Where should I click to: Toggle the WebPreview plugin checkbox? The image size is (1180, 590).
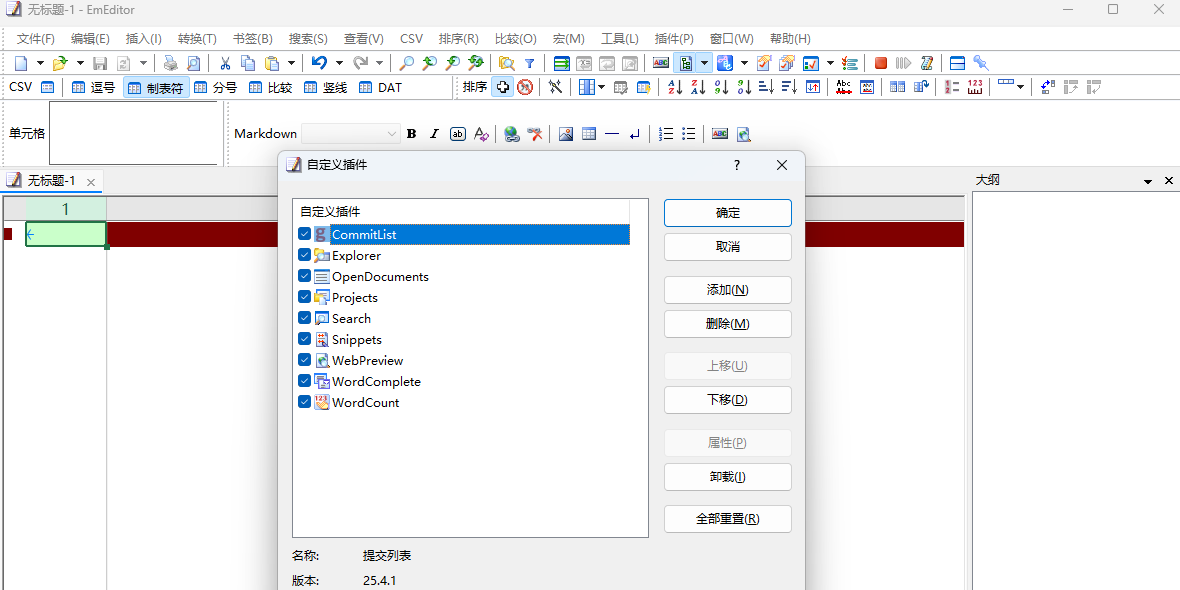[x=305, y=360]
